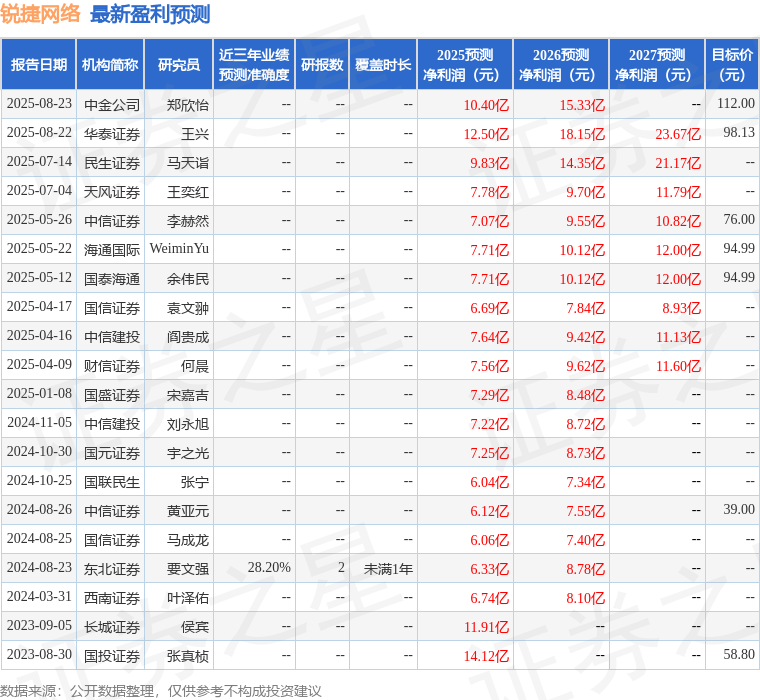The height and width of the screenshot is (700, 760).
Task: Select the 机构简称 column header
Action: tap(110, 64)
